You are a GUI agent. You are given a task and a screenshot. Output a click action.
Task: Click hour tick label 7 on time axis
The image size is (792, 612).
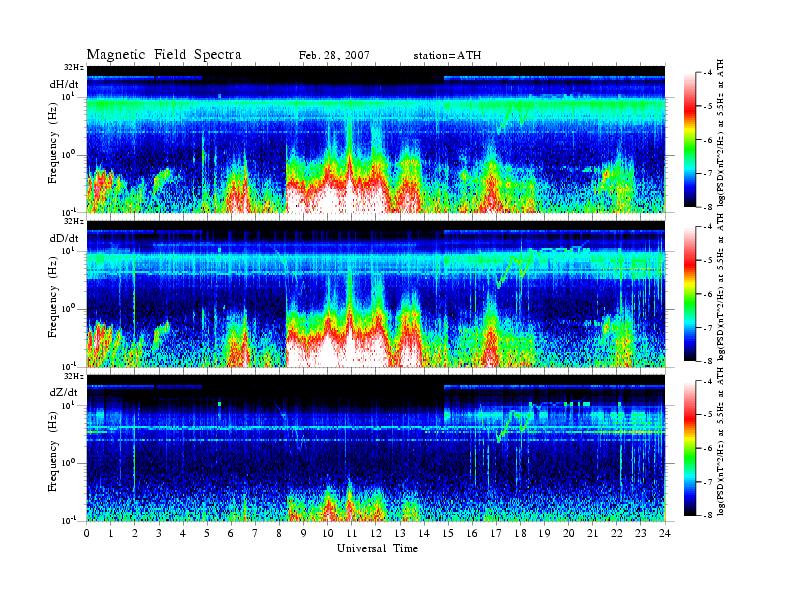tap(256, 534)
